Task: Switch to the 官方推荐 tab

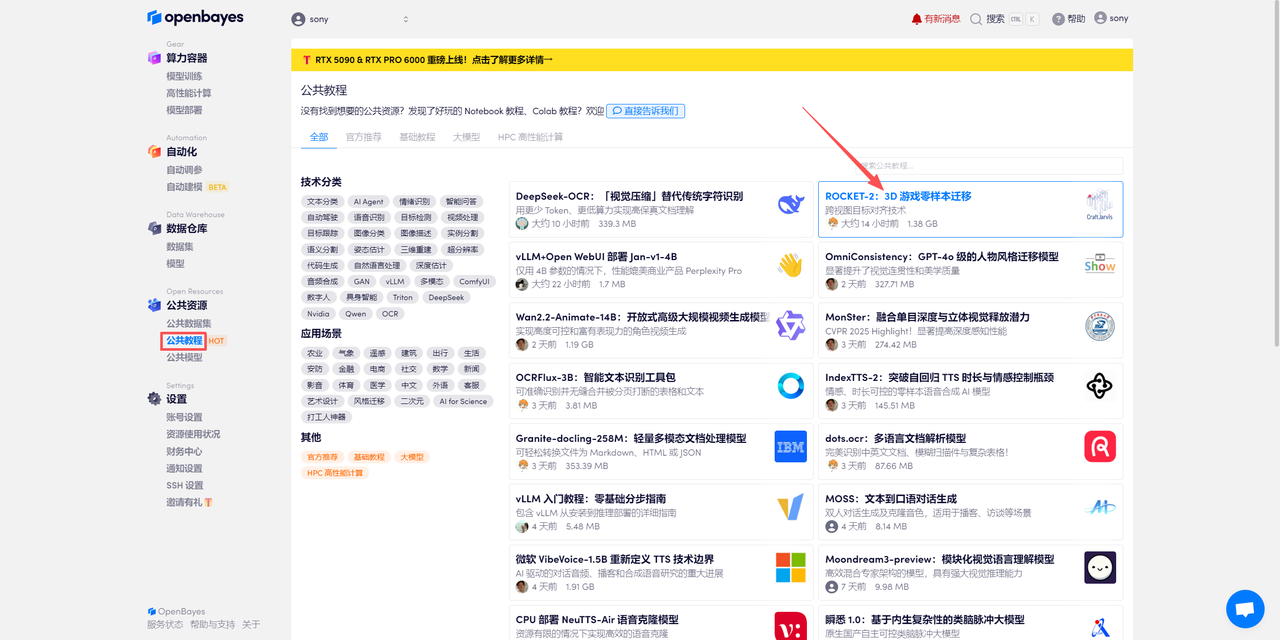Action: pos(363,137)
